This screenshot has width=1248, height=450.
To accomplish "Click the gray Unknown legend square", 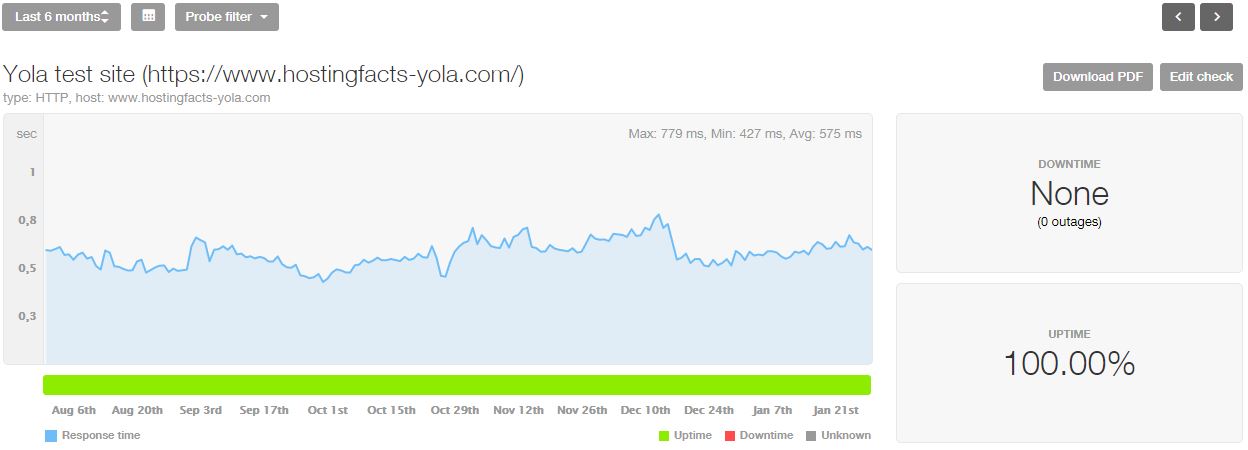I will point(811,436).
